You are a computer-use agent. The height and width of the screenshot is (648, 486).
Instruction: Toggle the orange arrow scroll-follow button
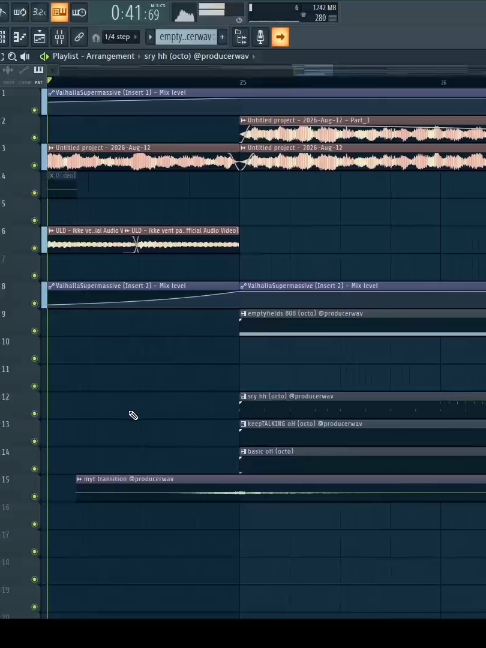280,37
